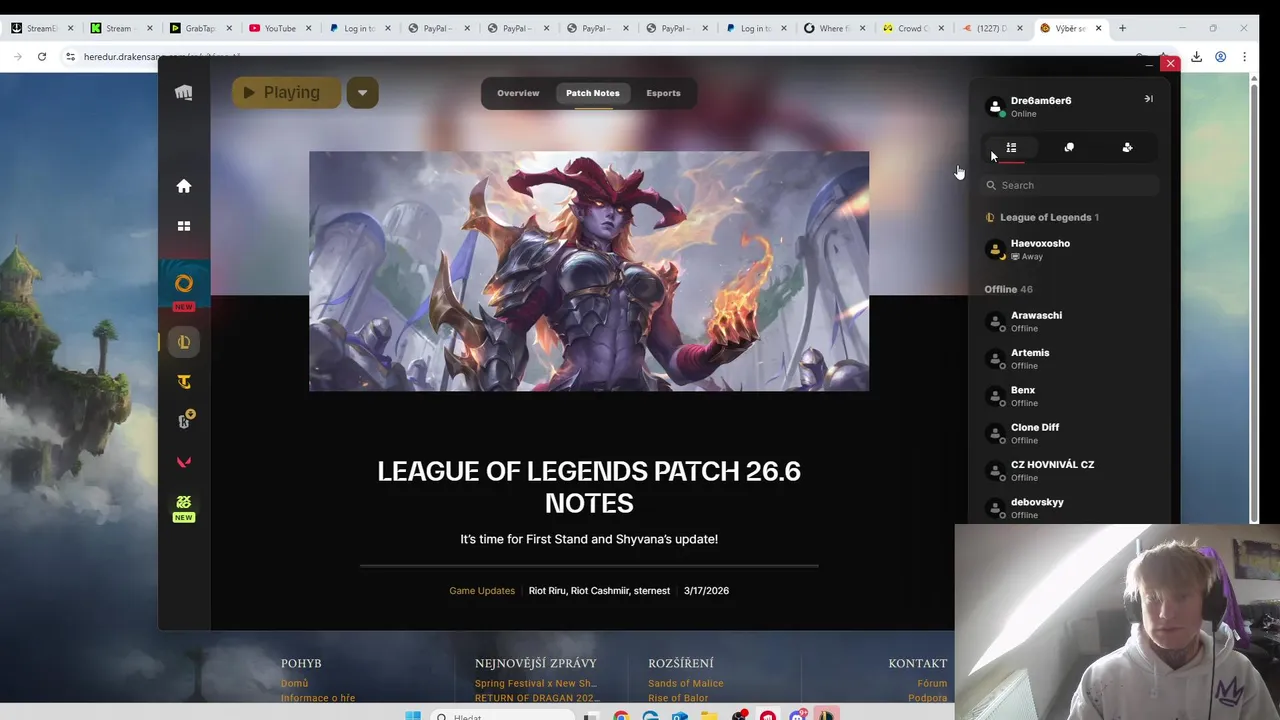
Task: Open the Domů link under POHYB
Action: [294, 683]
